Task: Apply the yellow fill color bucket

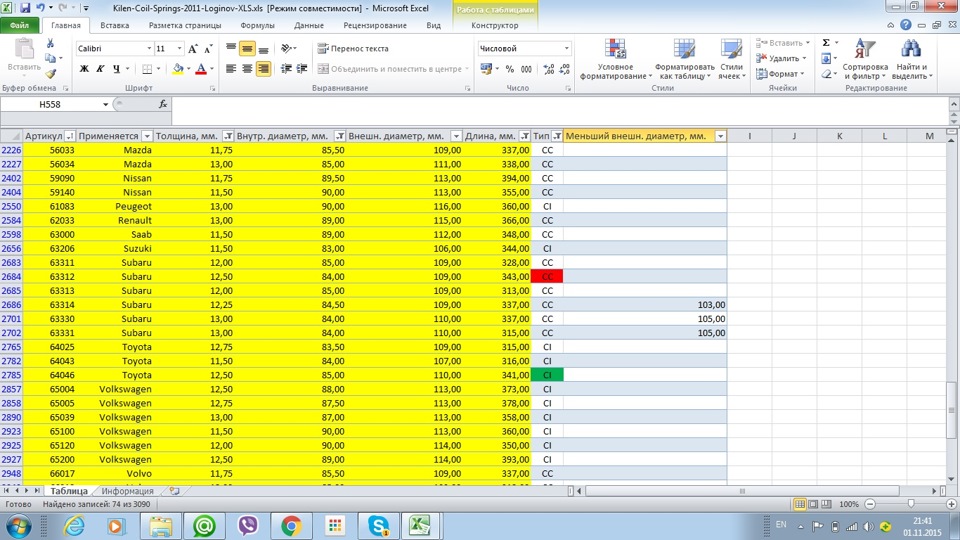Action: coord(178,69)
